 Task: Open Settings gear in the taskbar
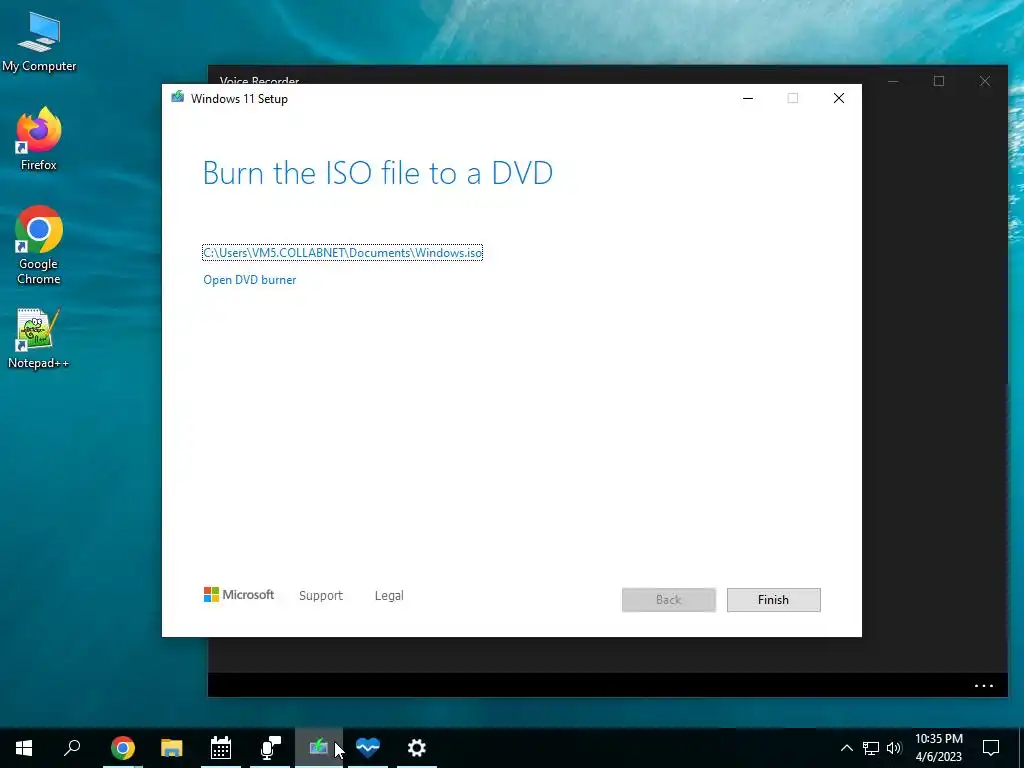[x=417, y=748]
